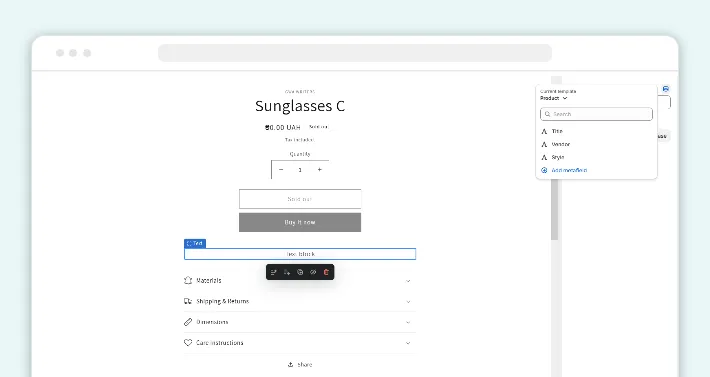
Task: Select the highlighted Text block
Action: click(300, 254)
